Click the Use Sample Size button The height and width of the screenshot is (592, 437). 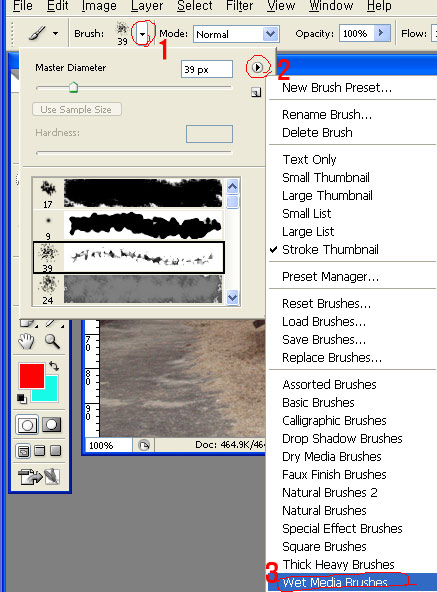77,109
